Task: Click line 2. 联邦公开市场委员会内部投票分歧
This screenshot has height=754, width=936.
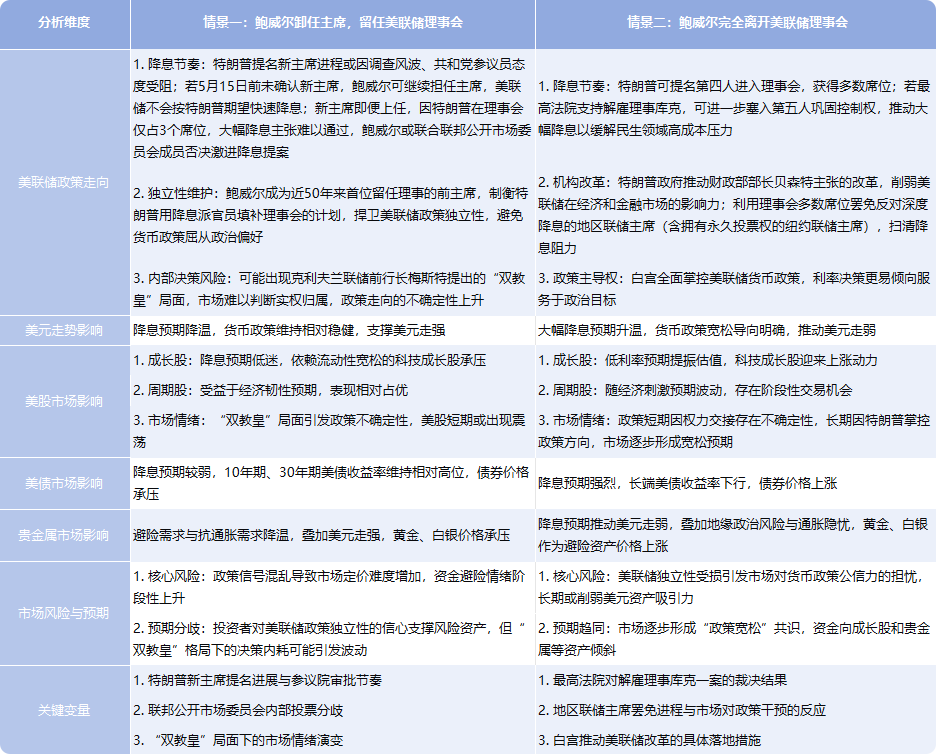Action: (238, 710)
